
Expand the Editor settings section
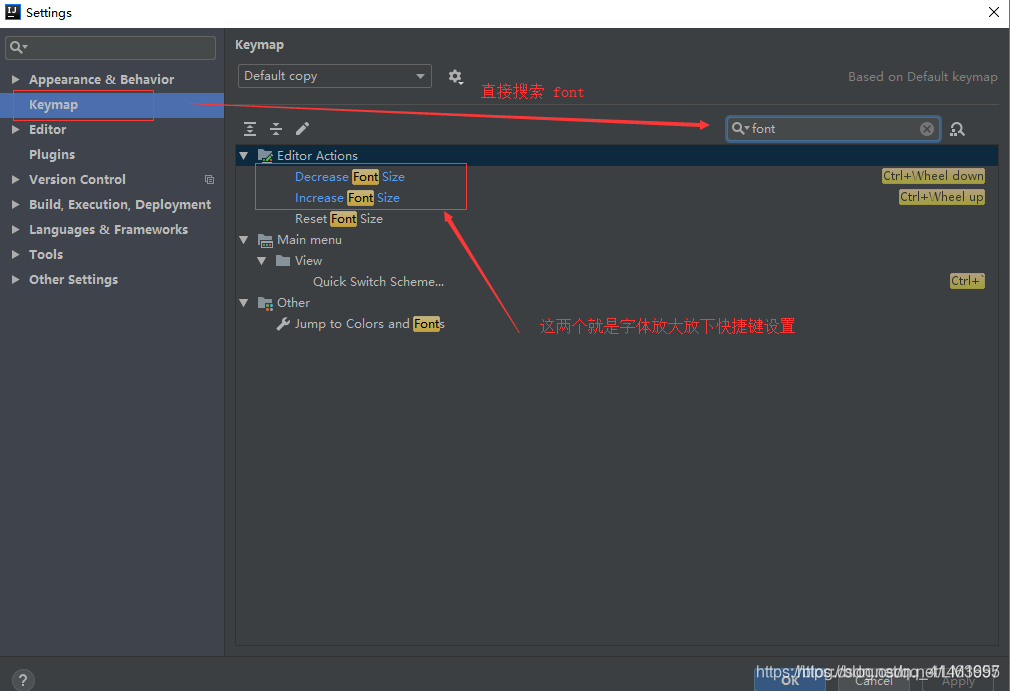click(15, 129)
